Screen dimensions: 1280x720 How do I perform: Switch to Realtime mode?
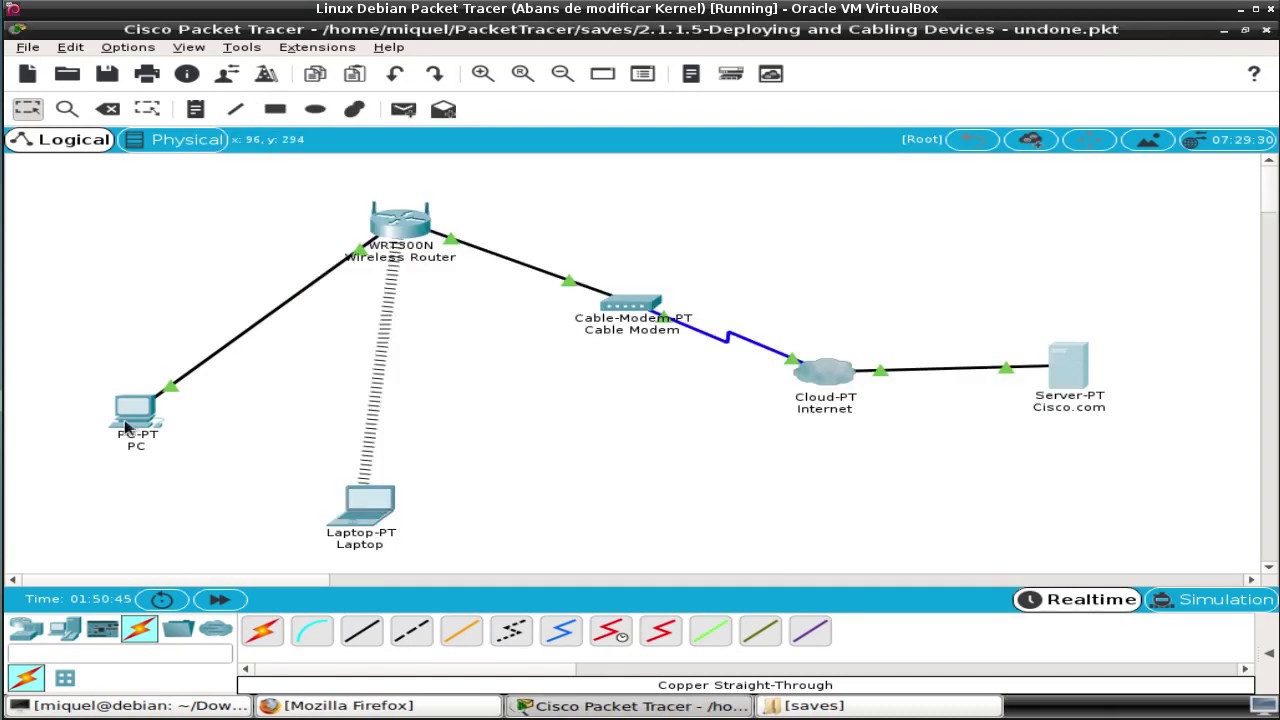click(1077, 600)
